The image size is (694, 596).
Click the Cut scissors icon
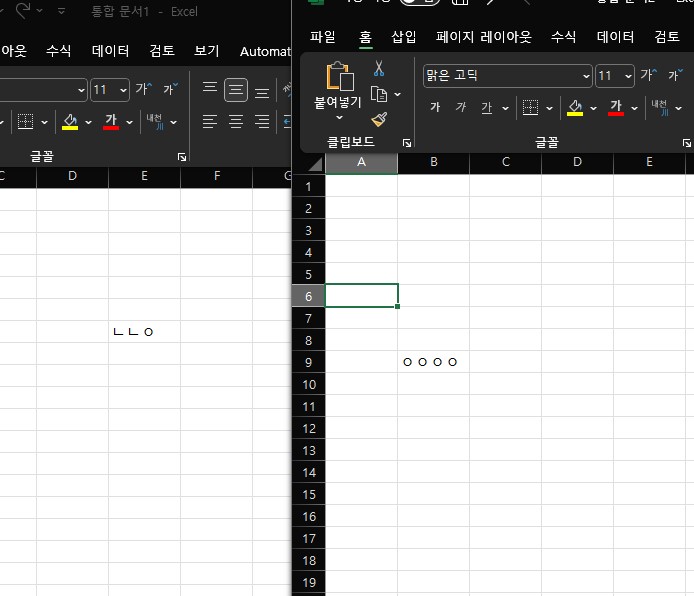tap(379, 69)
